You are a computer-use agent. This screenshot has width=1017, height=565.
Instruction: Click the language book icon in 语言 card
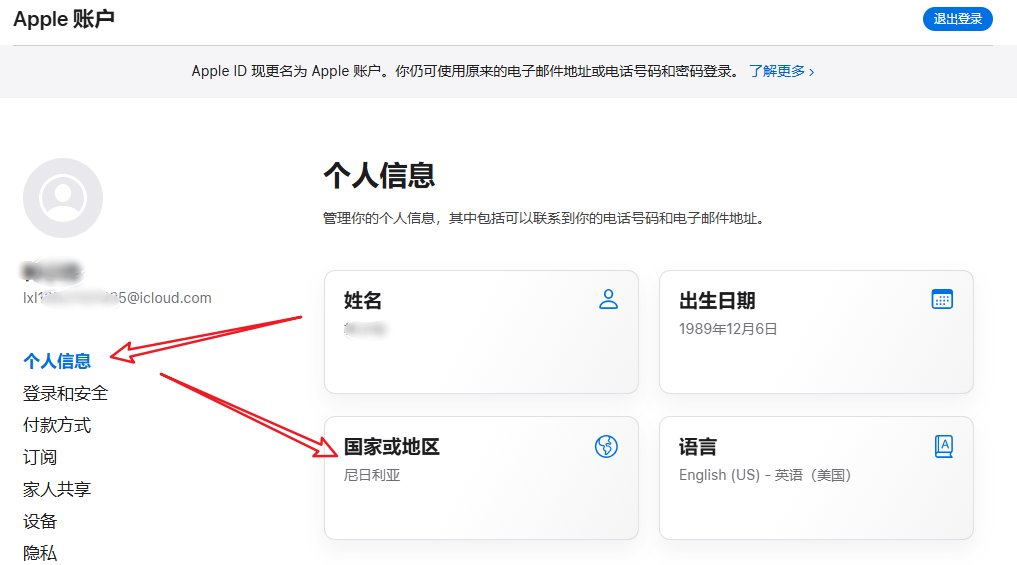click(943, 446)
